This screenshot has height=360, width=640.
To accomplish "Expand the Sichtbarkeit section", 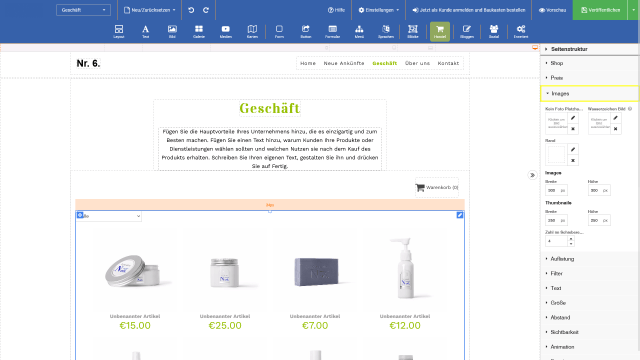I will pyautogui.click(x=589, y=332).
